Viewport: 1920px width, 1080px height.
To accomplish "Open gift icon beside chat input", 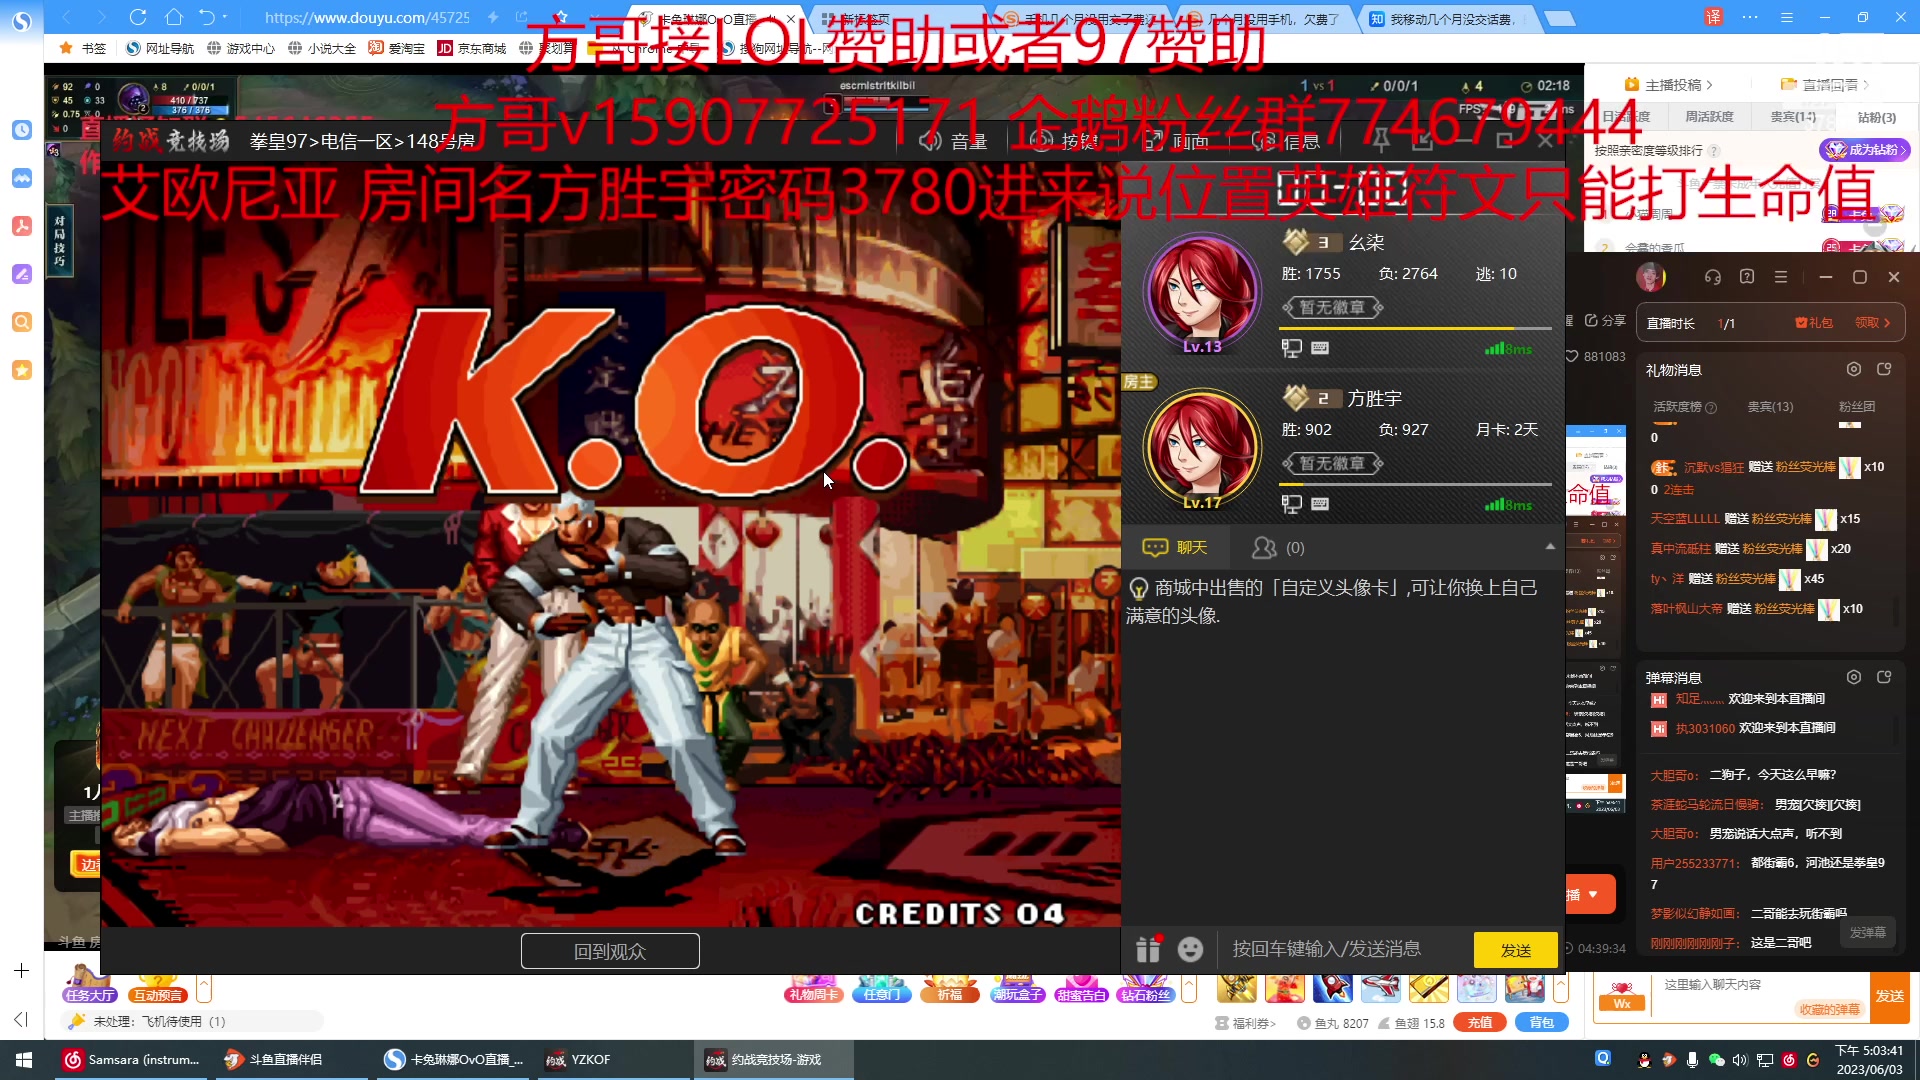I will pos(1148,948).
